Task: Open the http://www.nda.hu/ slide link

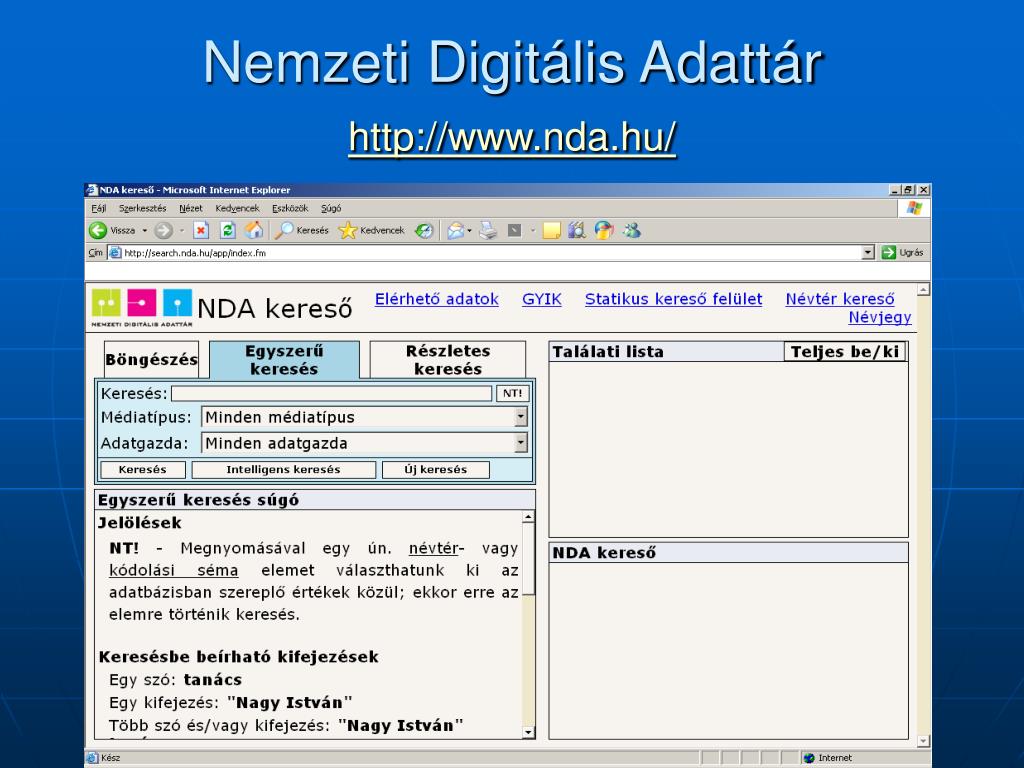Action: point(512,137)
